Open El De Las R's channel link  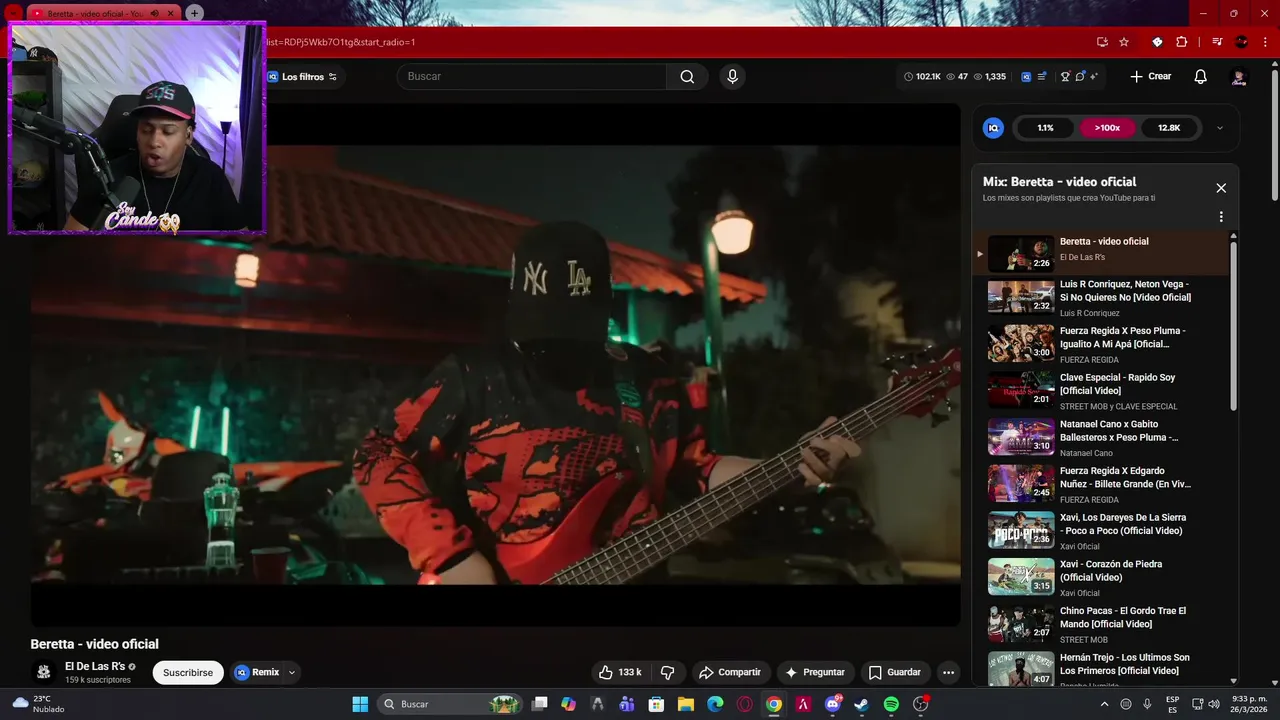pyautogui.click(x=95, y=666)
